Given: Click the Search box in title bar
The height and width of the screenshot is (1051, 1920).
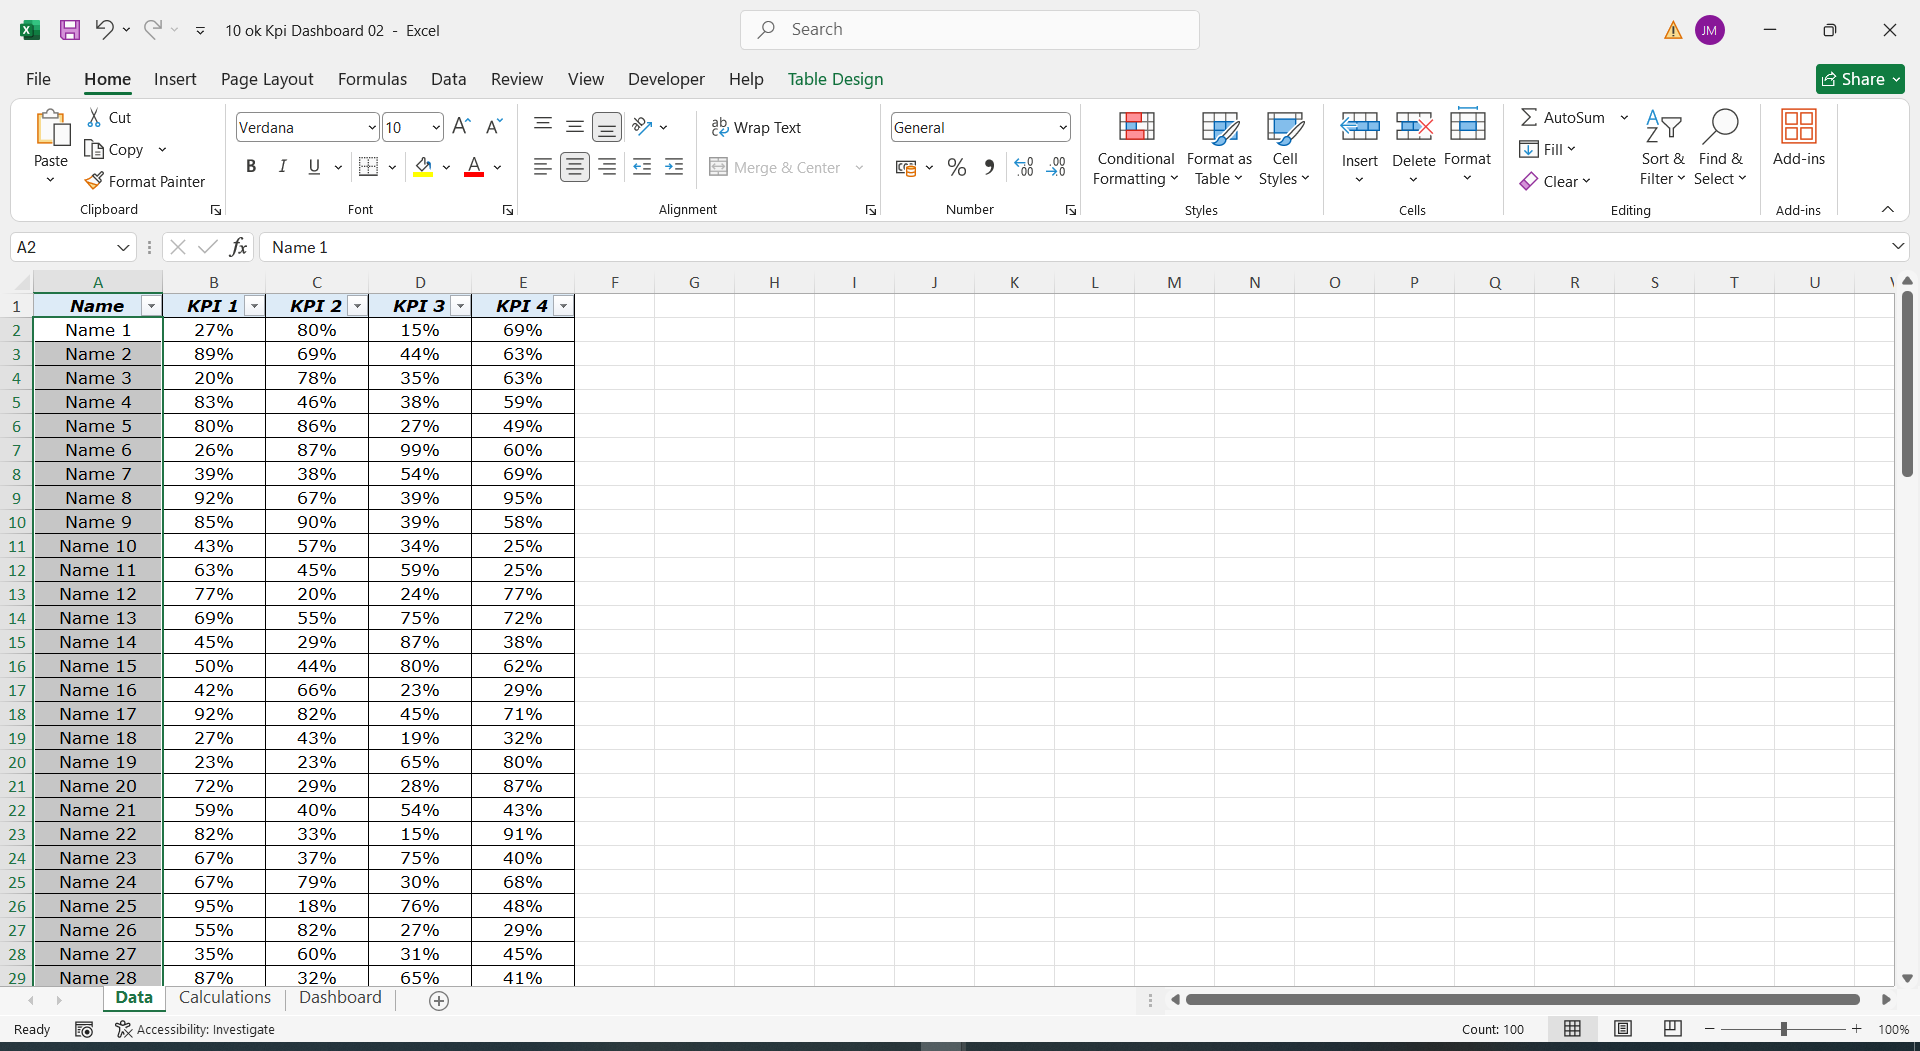Looking at the screenshot, I should click(970, 30).
